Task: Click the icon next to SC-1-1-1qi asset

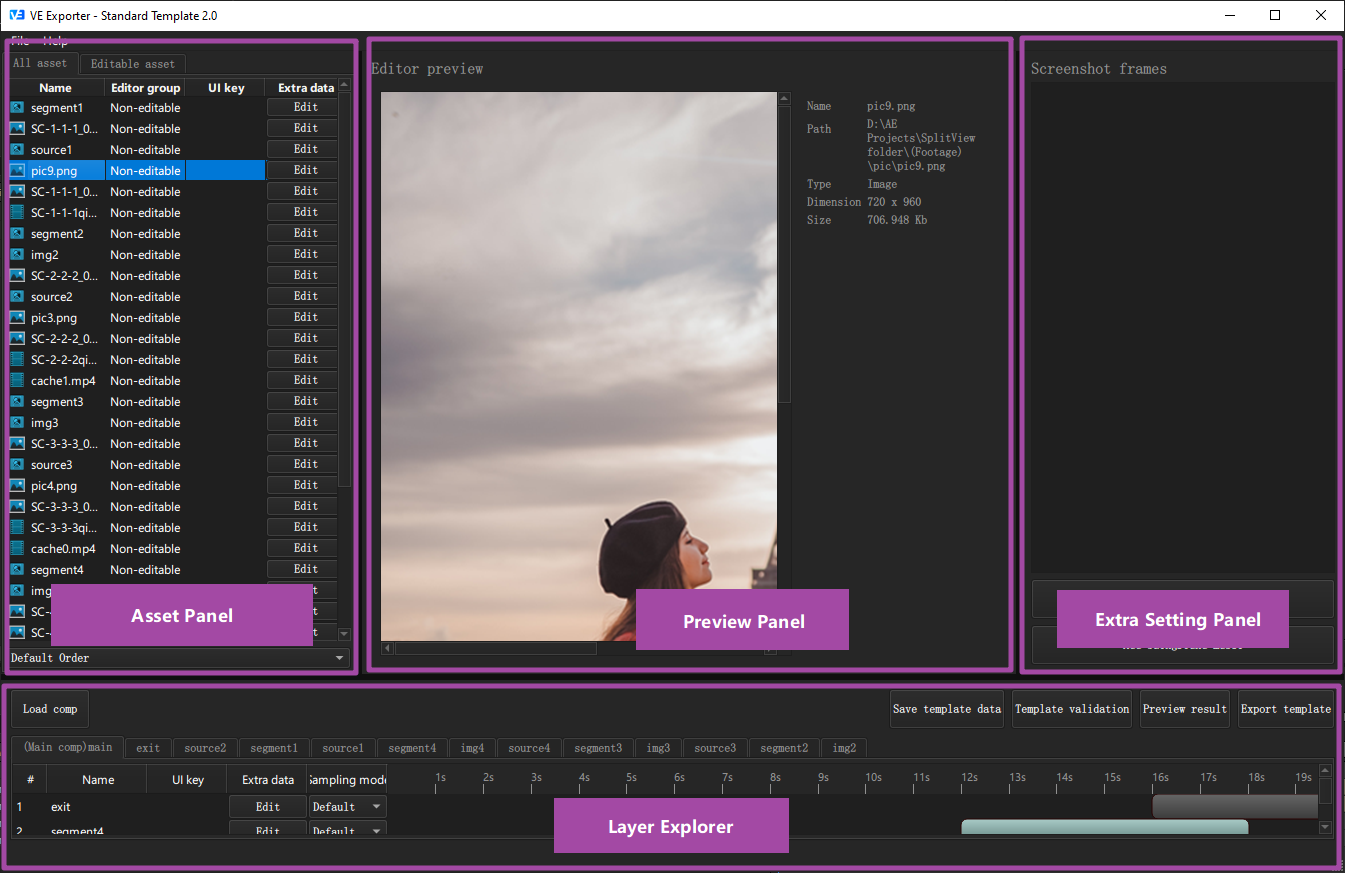Action: pyautogui.click(x=16, y=212)
